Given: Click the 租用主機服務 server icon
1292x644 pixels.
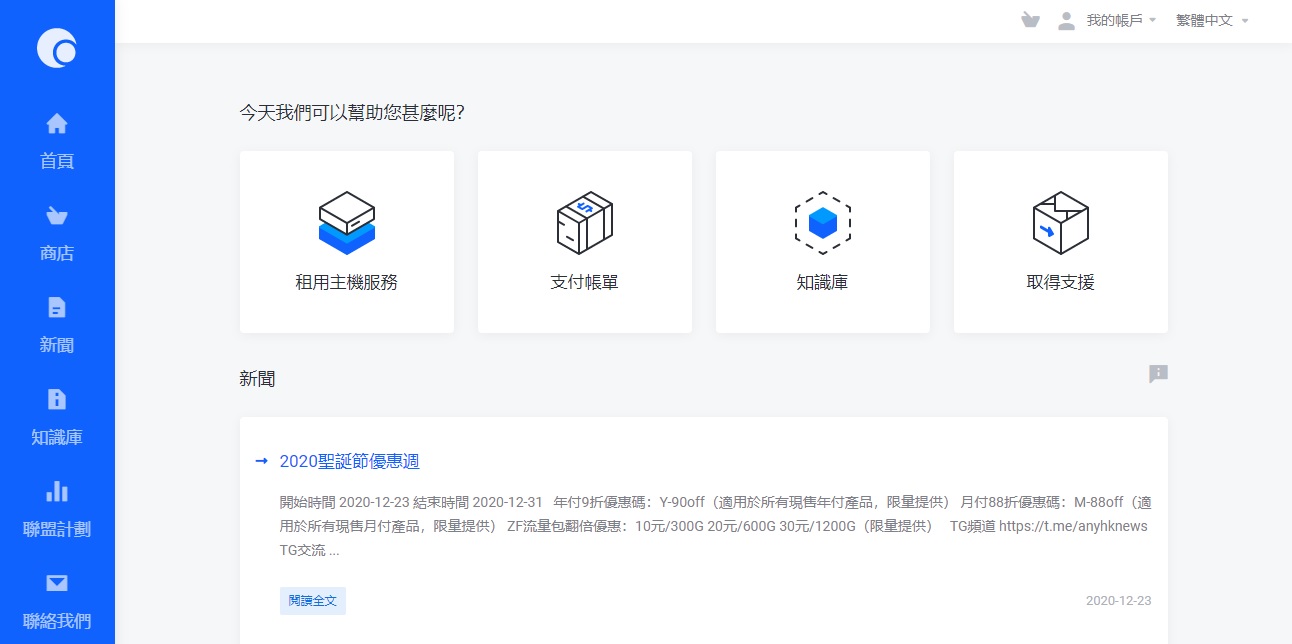Looking at the screenshot, I should click(x=347, y=222).
